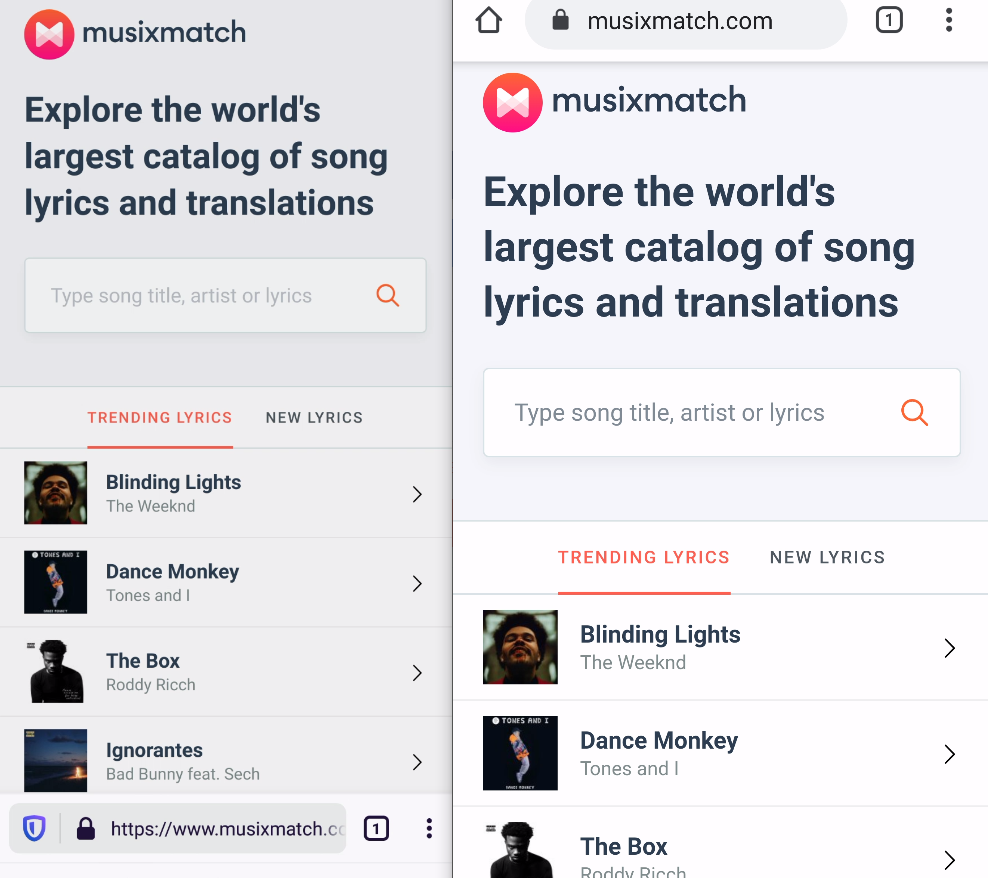Open the browser three-dot menu
The height and width of the screenshot is (878, 988).
point(949,20)
